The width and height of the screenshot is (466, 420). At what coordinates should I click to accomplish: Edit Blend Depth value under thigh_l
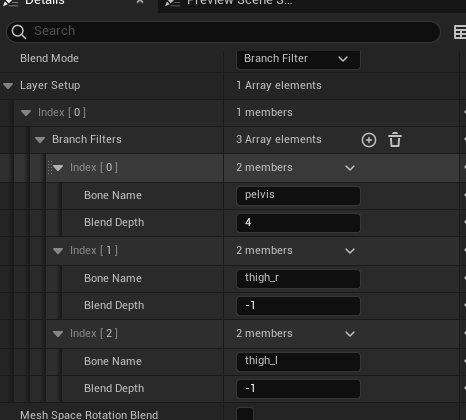(298, 389)
